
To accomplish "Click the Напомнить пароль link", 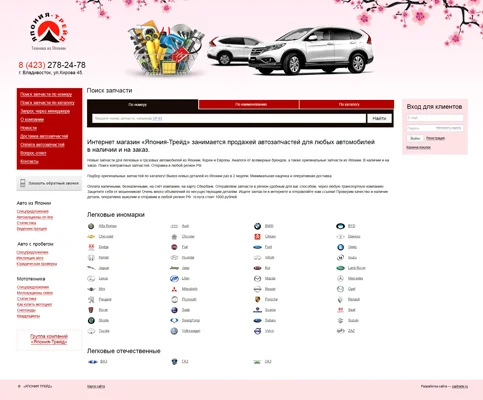I will click(448, 128).
